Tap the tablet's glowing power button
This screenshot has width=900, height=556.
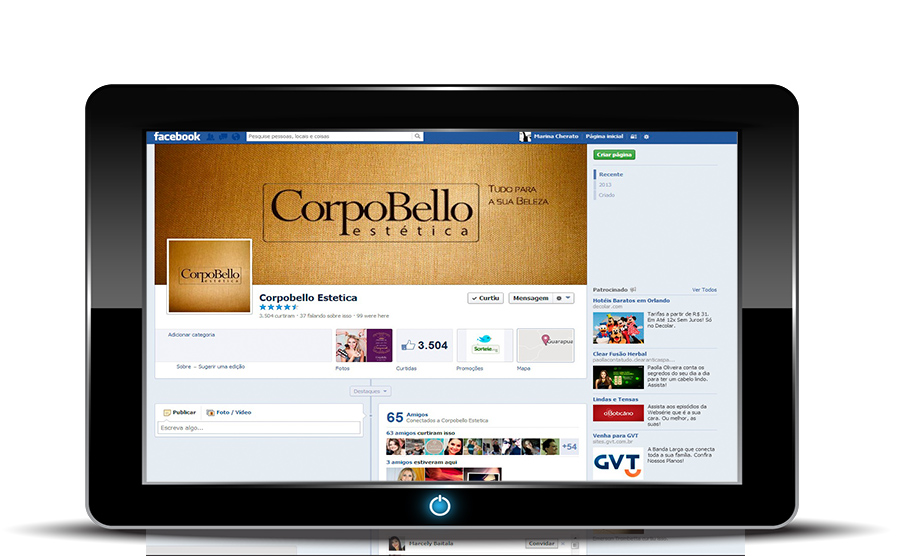click(x=440, y=506)
